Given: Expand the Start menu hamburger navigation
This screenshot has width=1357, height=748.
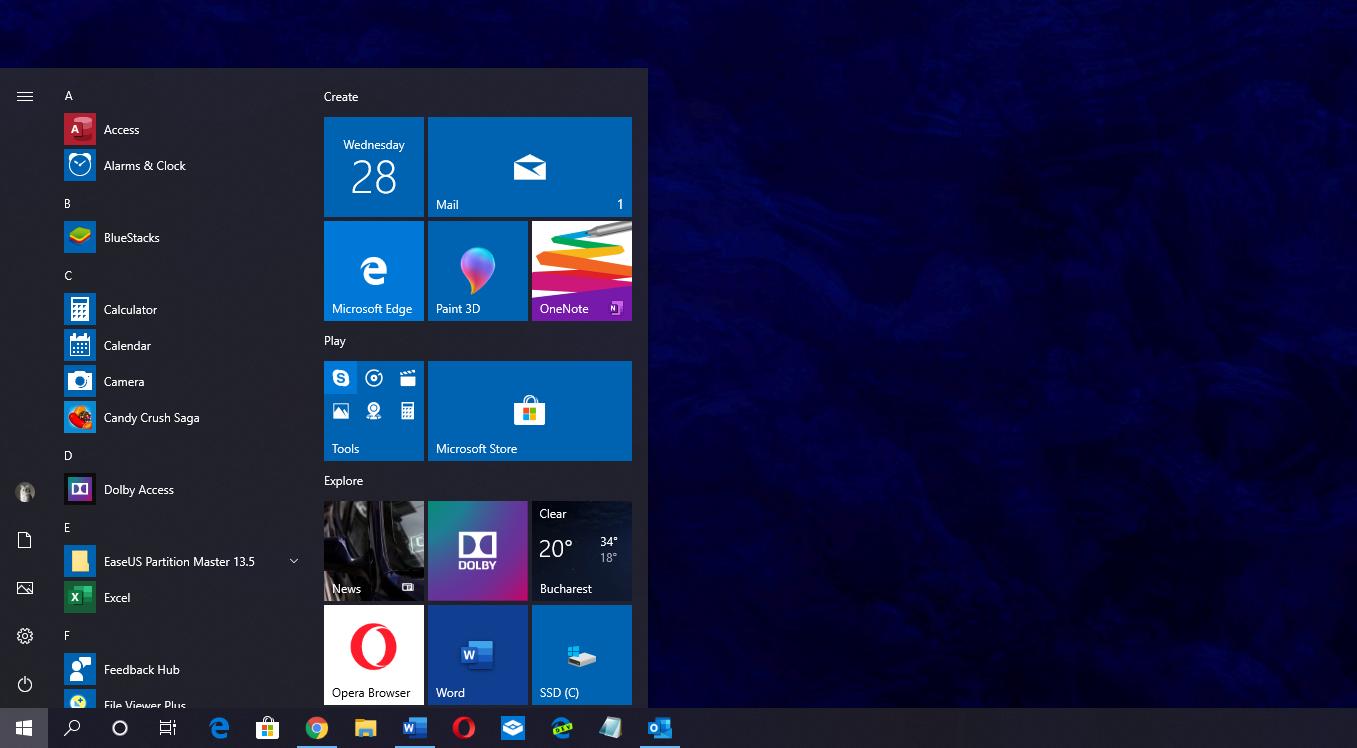Looking at the screenshot, I should pyautogui.click(x=25, y=96).
